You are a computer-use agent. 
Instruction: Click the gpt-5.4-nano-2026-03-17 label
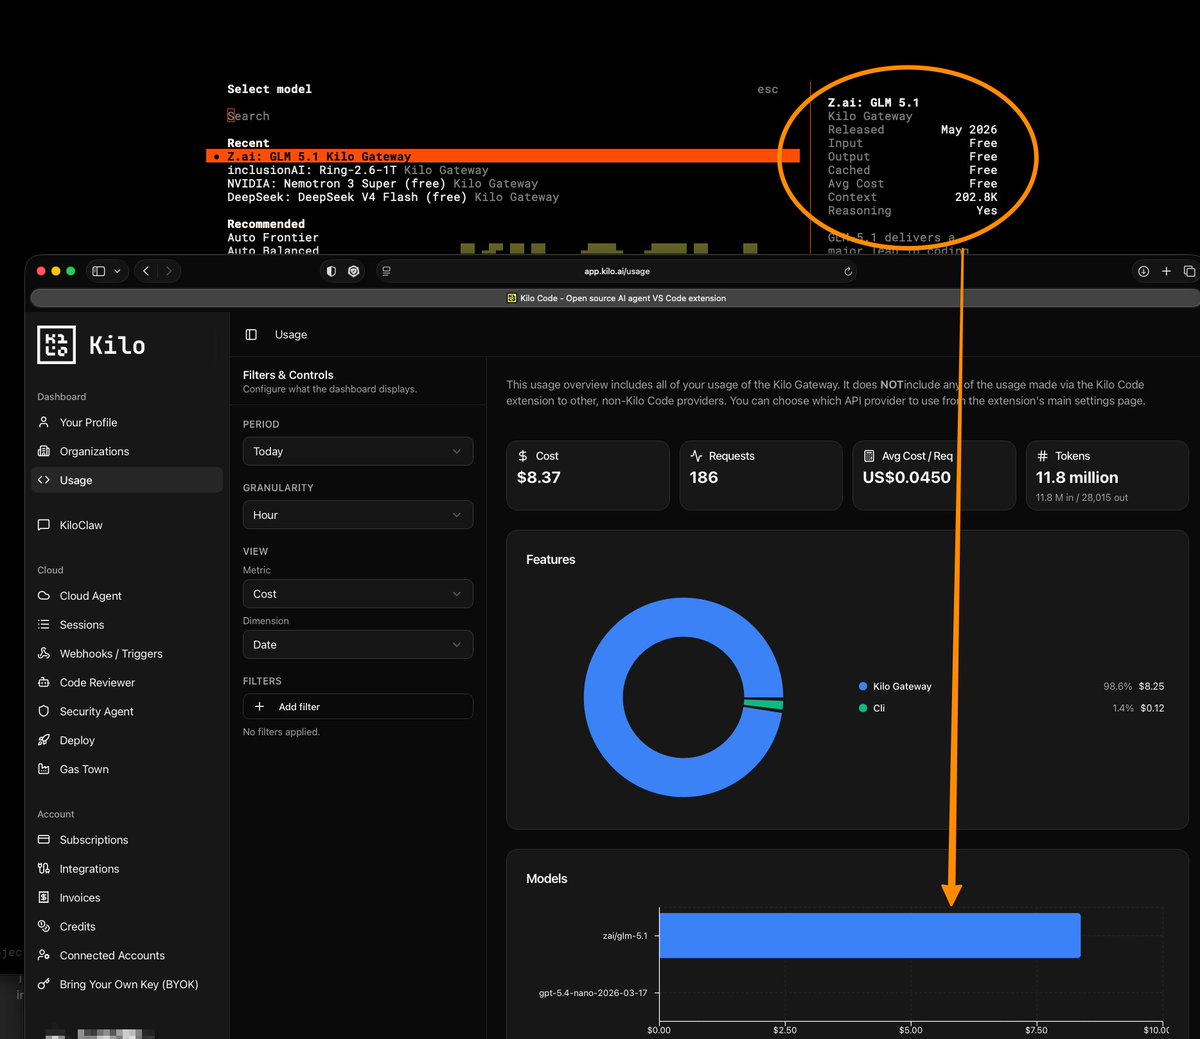[593, 993]
